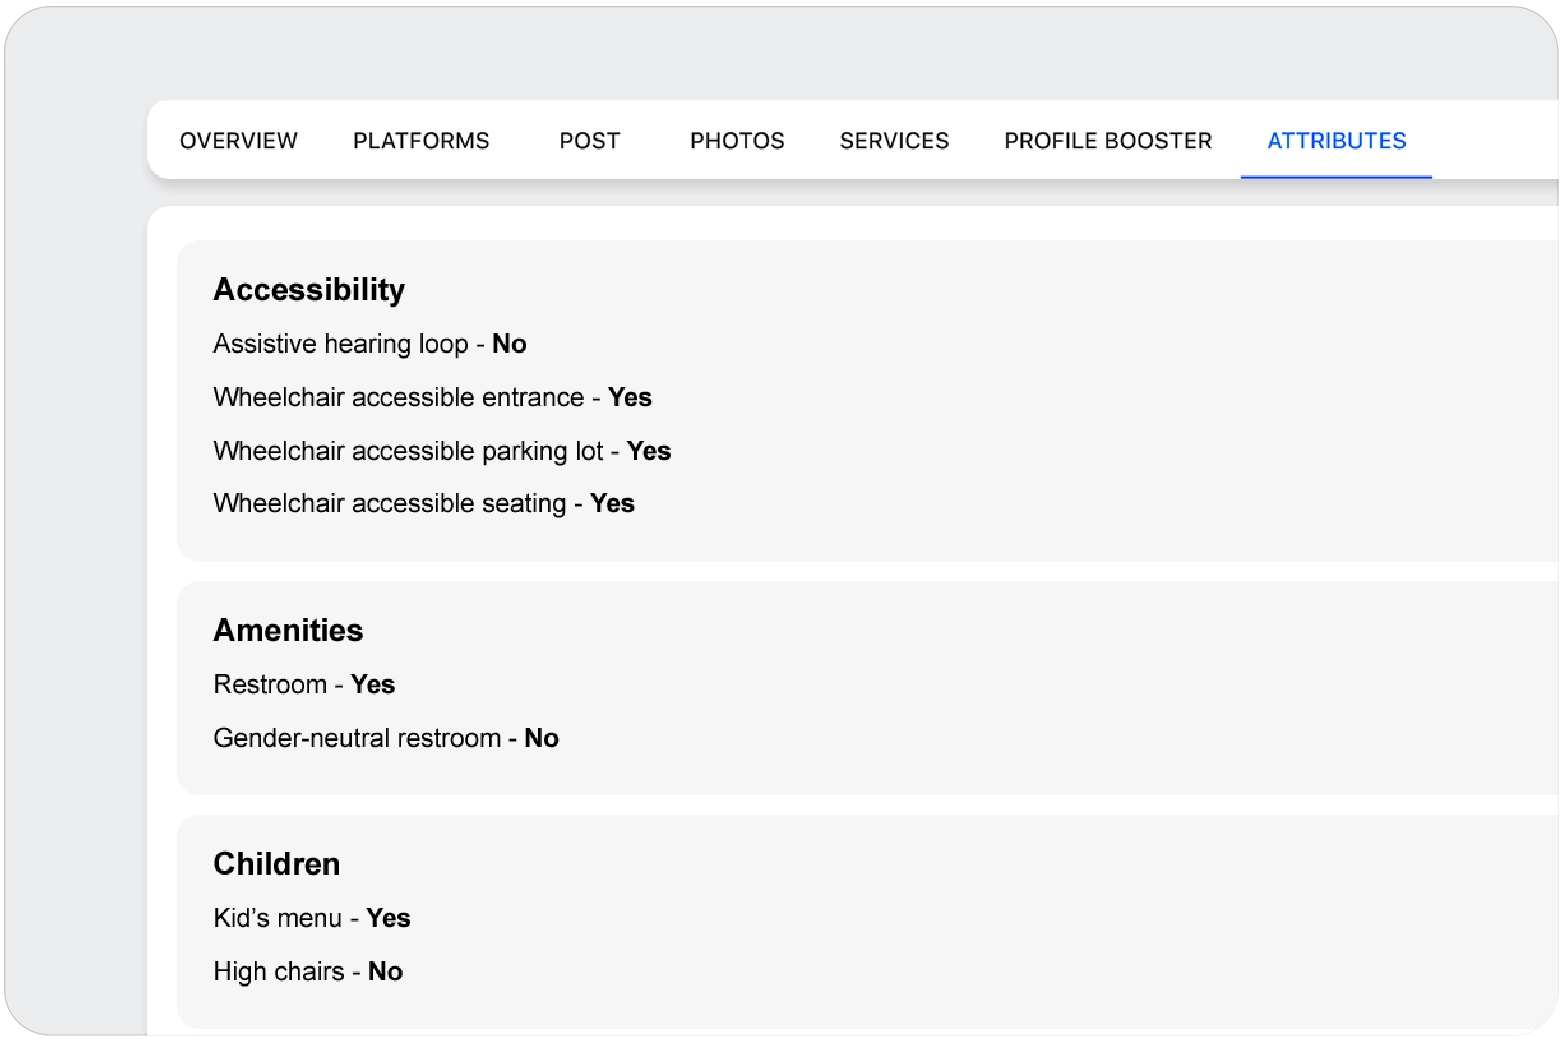Go to the Post tab

pyautogui.click(x=589, y=141)
